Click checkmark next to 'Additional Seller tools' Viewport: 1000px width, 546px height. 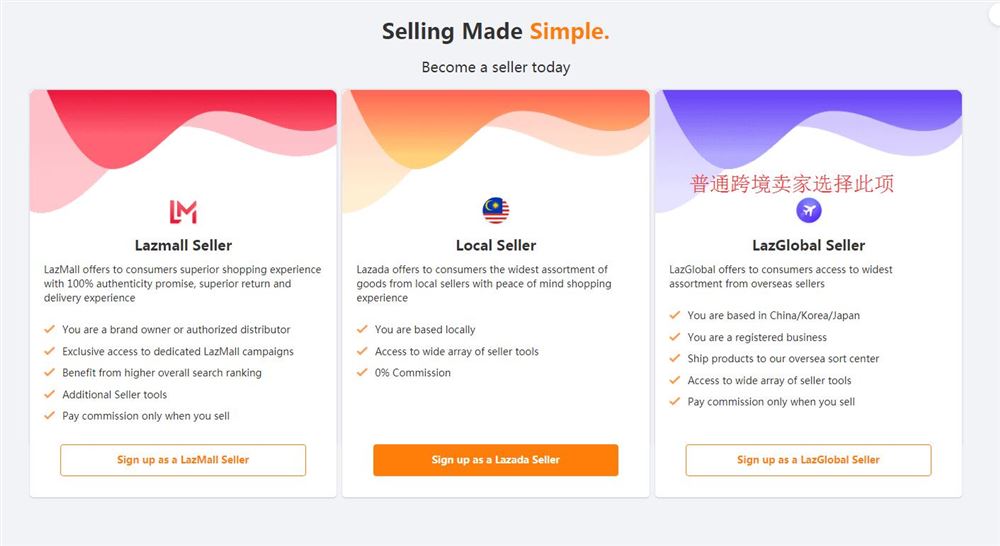click(49, 394)
